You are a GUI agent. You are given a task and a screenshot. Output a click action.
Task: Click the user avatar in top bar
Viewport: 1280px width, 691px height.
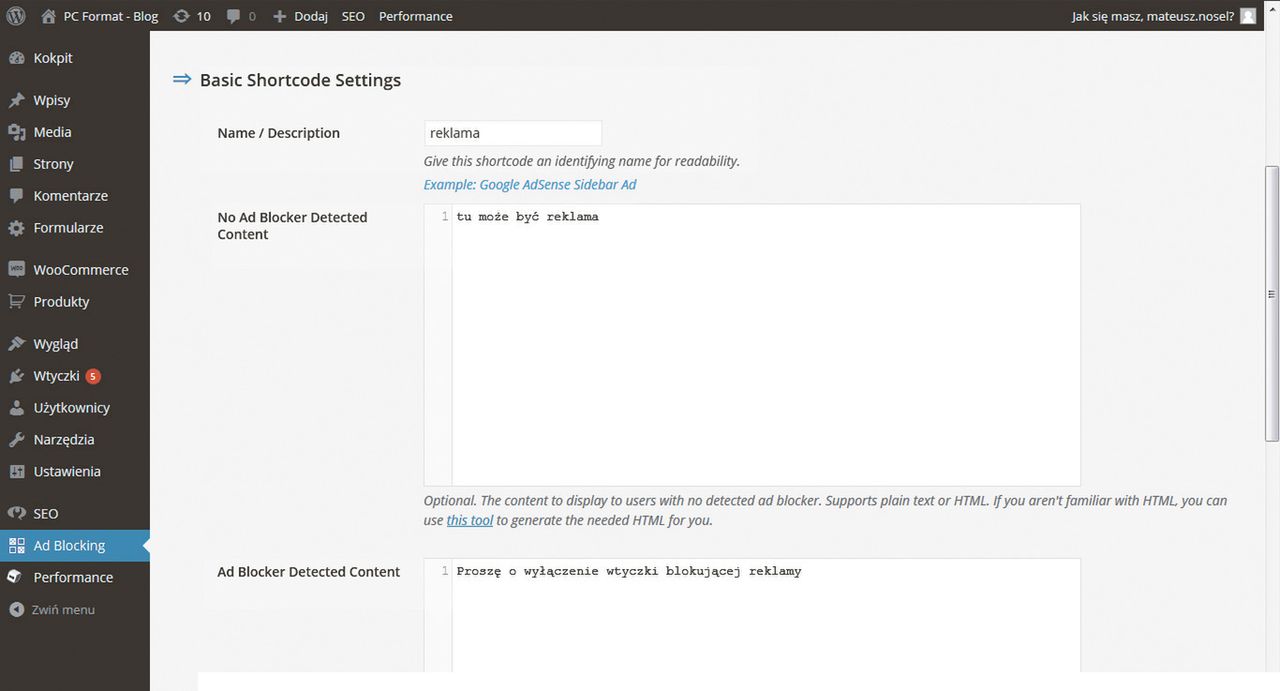tap(1248, 16)
